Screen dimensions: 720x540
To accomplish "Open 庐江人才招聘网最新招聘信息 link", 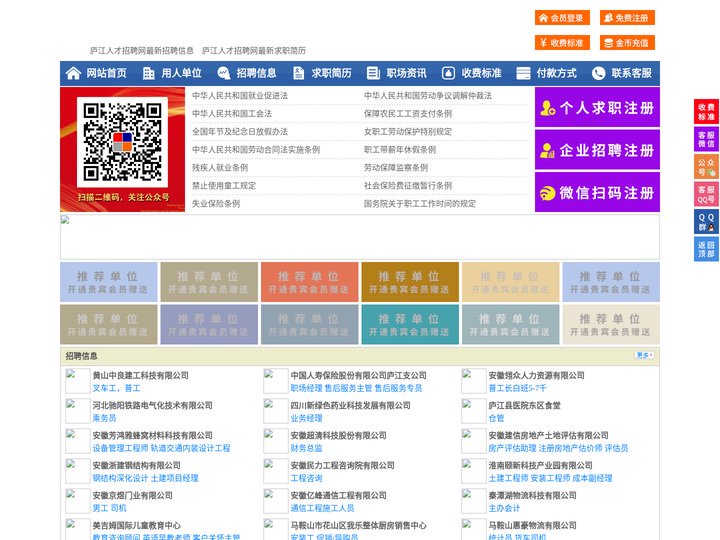I will (141, 51).
